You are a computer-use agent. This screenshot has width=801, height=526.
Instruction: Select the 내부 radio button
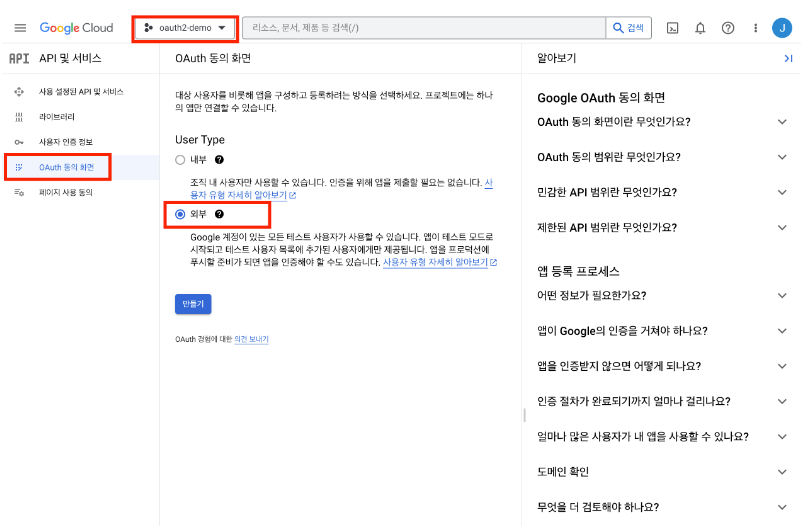180,160
